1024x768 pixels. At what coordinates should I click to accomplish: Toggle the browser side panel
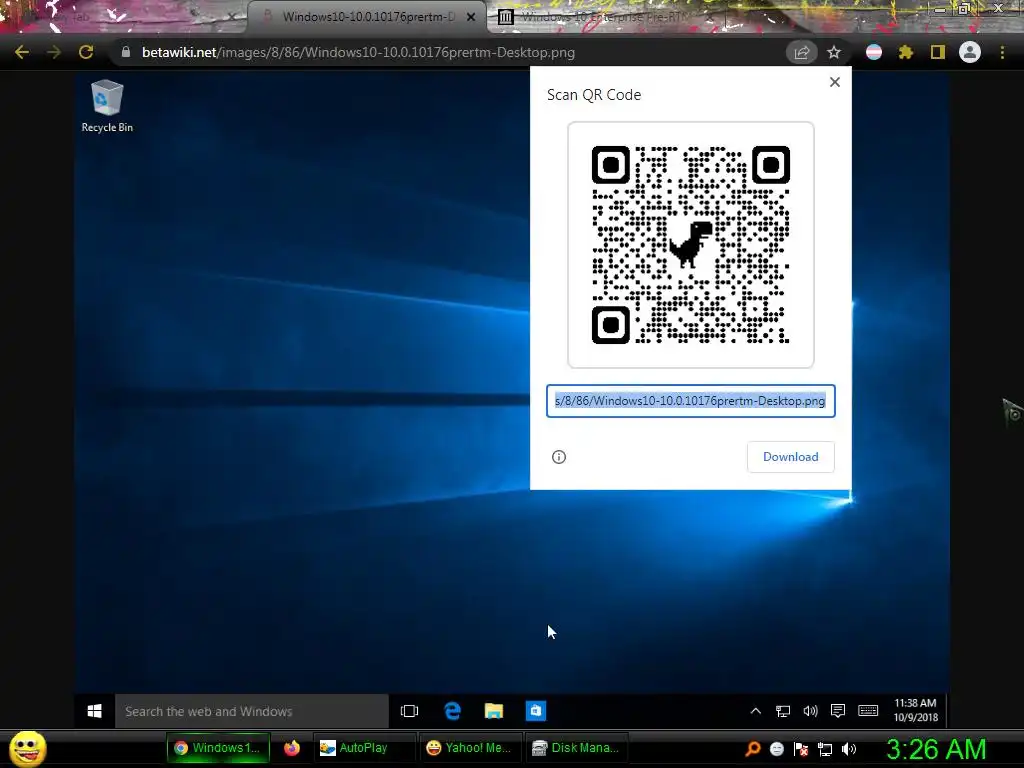[938, 52]
